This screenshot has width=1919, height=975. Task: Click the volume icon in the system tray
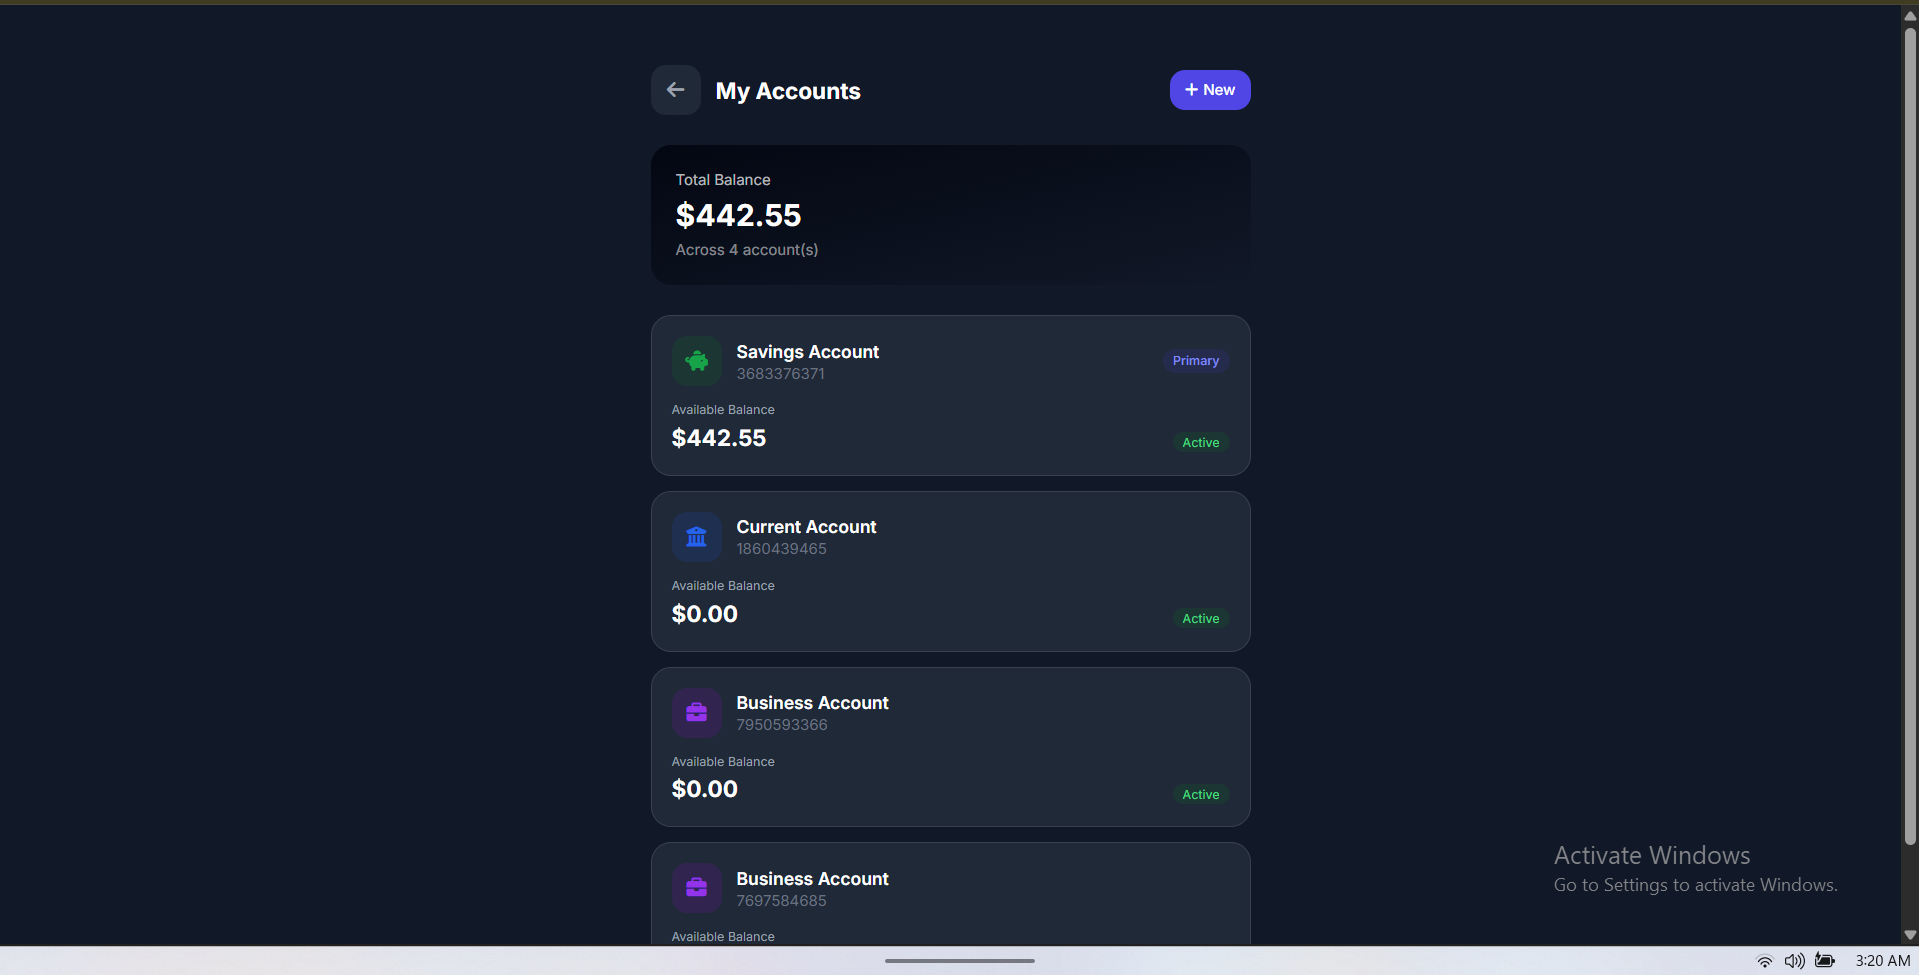[1794, 960]
